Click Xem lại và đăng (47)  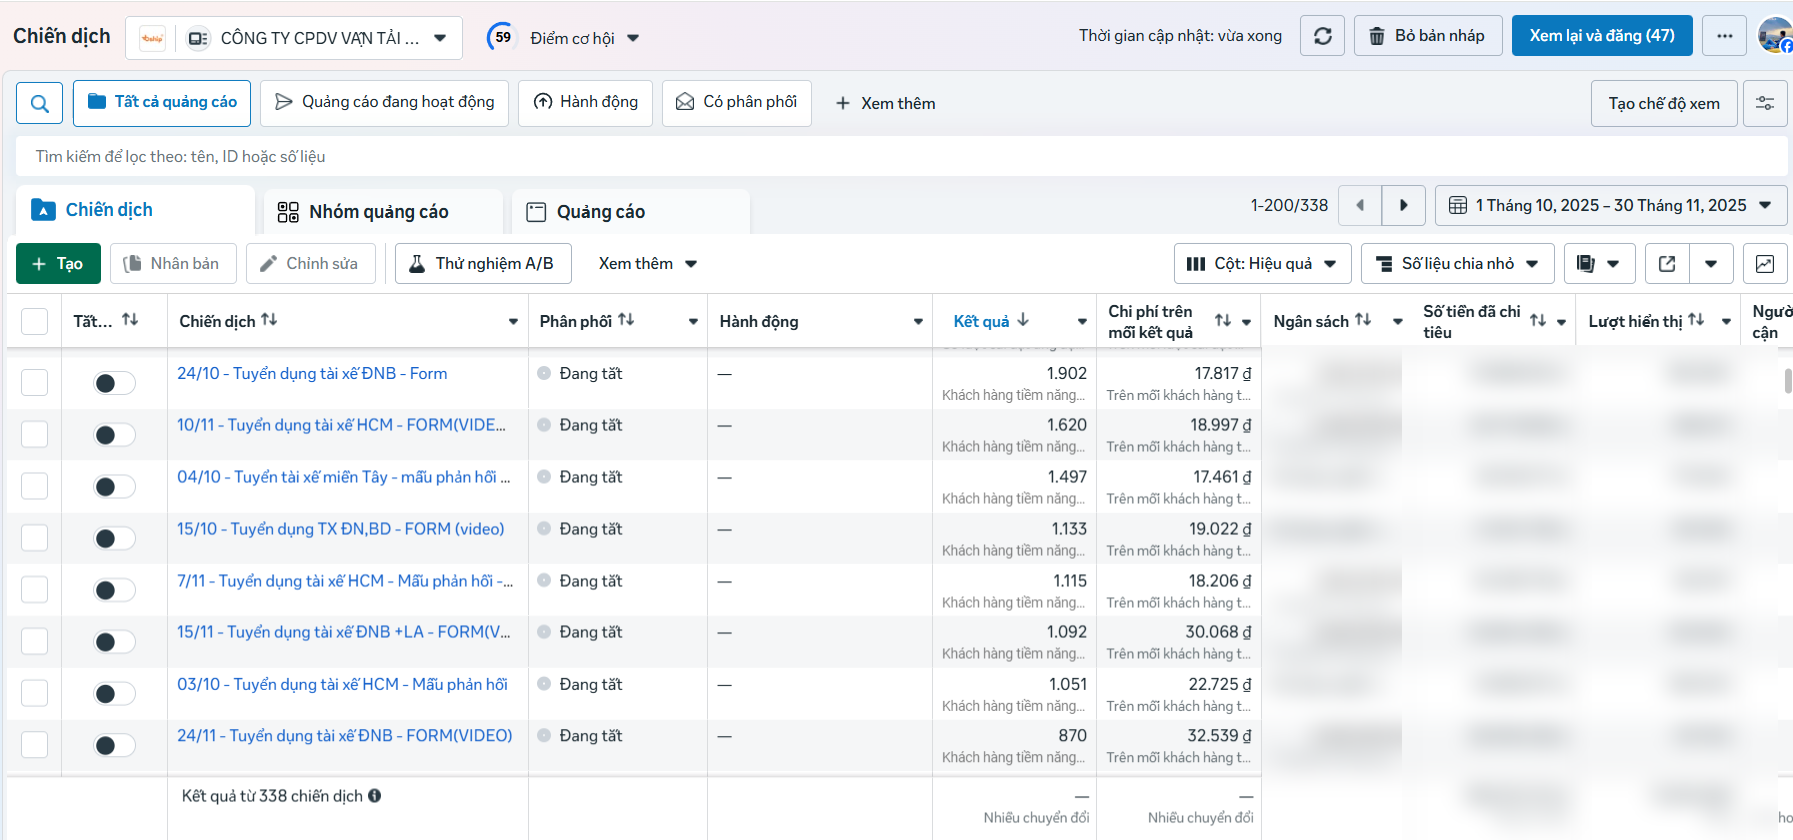click(1601, 36)
